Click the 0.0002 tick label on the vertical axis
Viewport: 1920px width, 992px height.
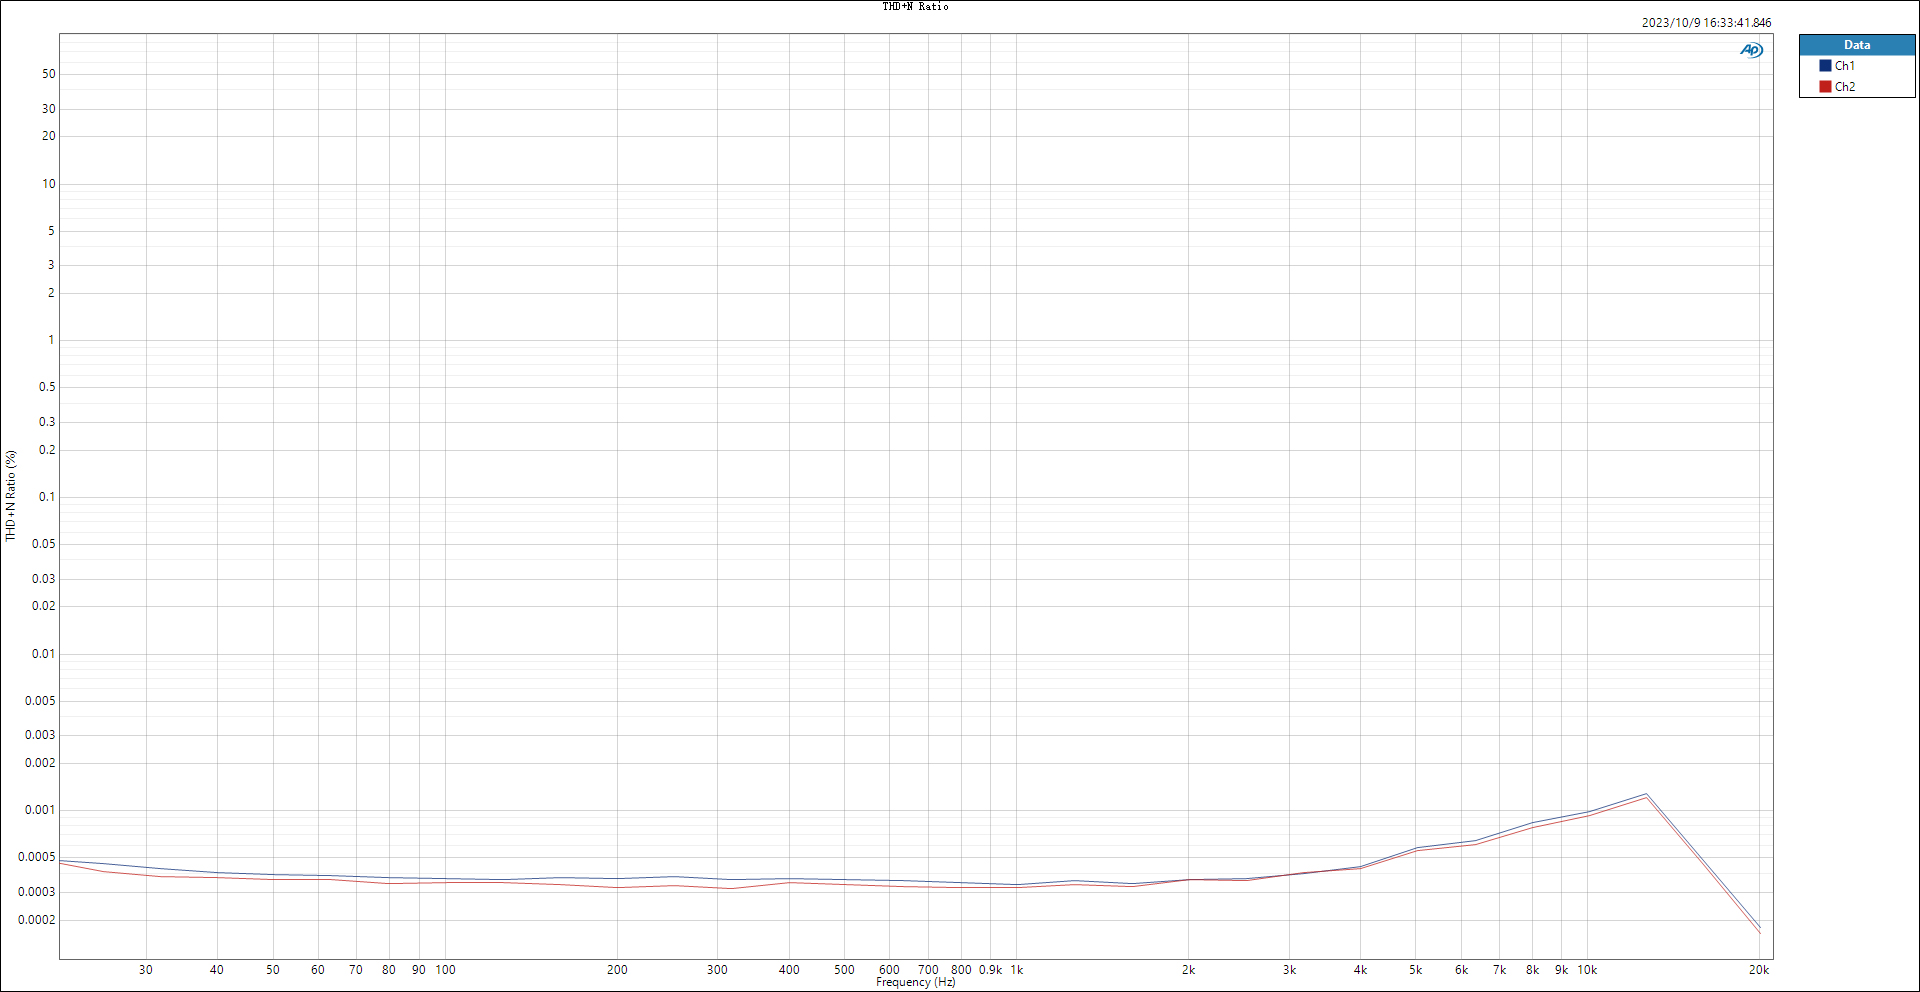37,920
